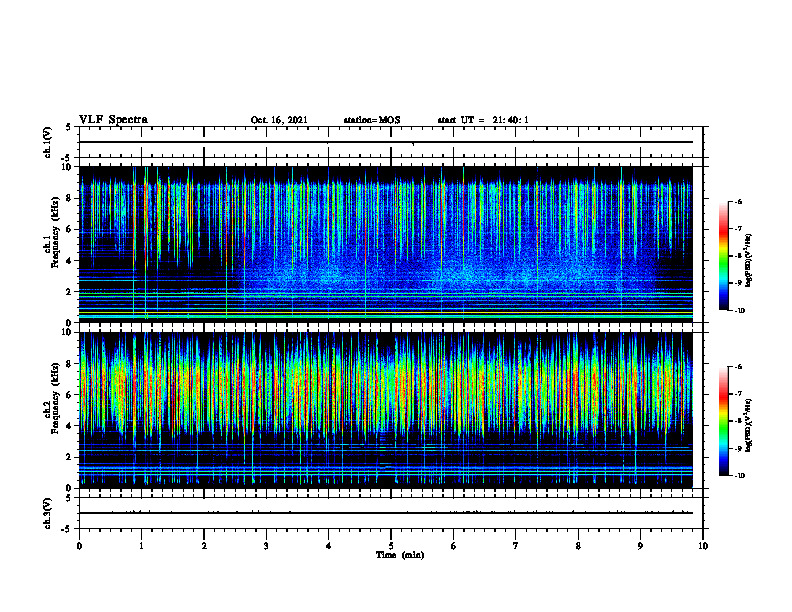The image size is (792, 612).
Task: Click the 'Time (min)' axis label
Action: pos(400,555)
